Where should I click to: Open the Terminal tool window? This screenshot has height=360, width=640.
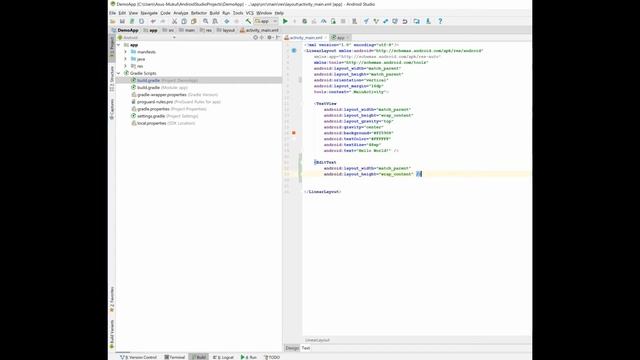click(175, 357)
